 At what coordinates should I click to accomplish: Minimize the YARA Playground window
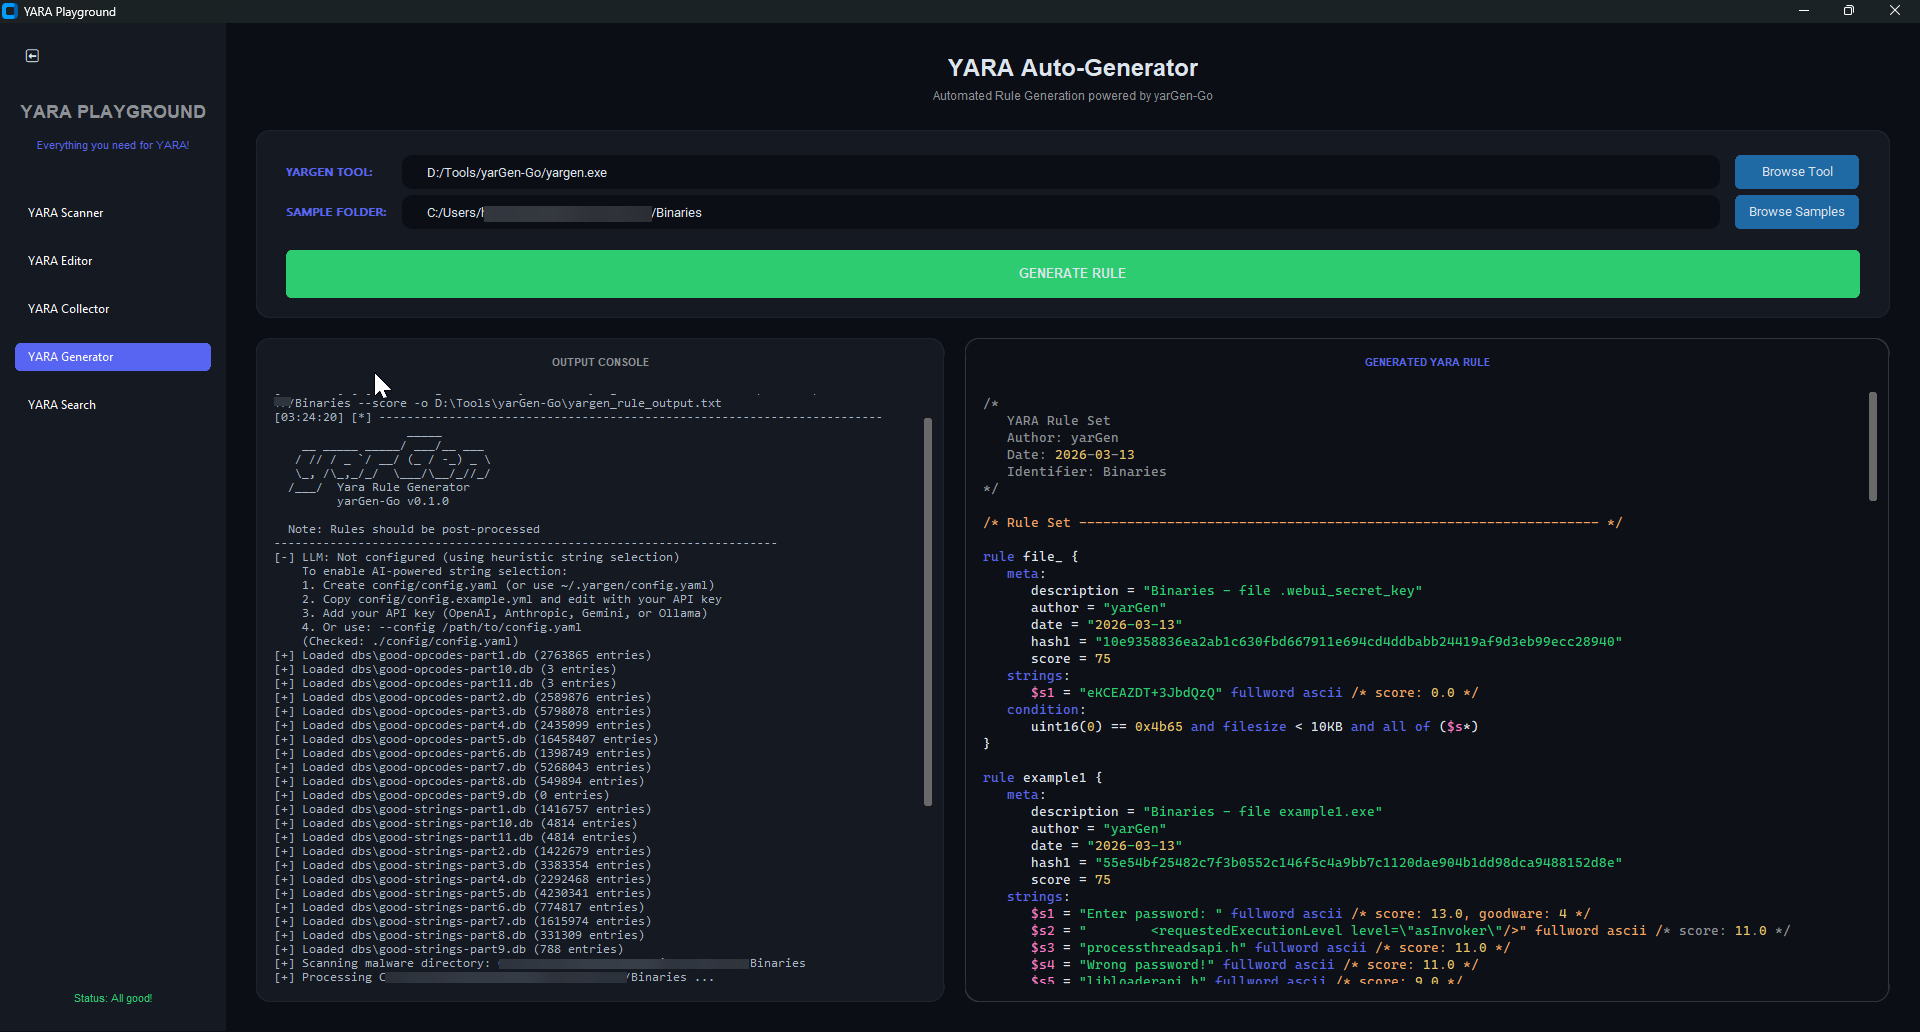1803,11
